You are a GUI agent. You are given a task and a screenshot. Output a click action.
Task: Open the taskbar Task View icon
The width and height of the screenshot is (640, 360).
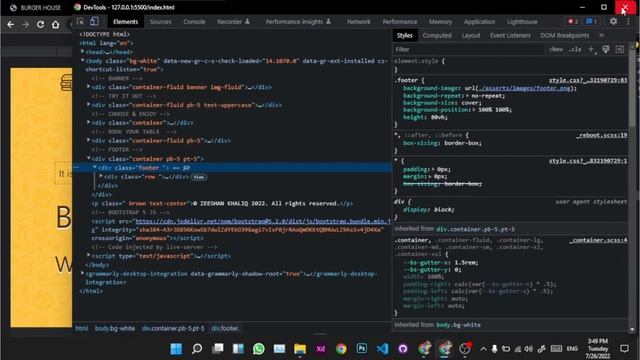click(218, 349)
